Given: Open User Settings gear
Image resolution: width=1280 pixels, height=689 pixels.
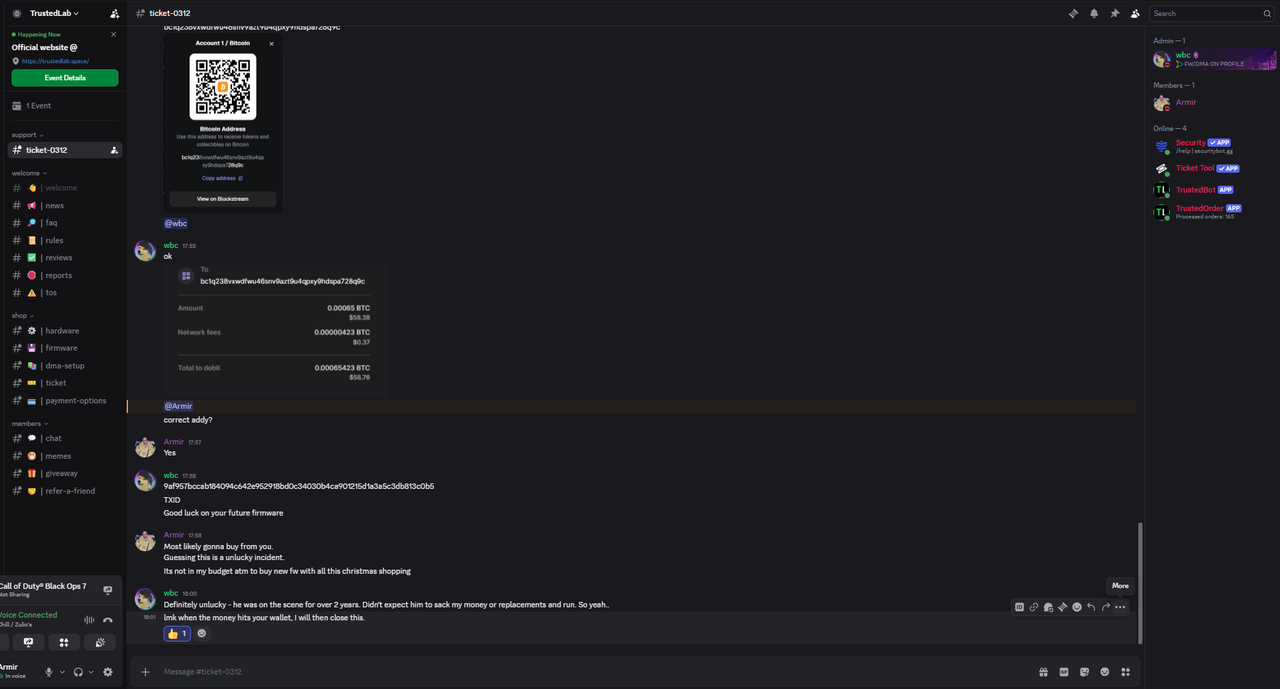Looking at the screenshot, I should (108, 672).
